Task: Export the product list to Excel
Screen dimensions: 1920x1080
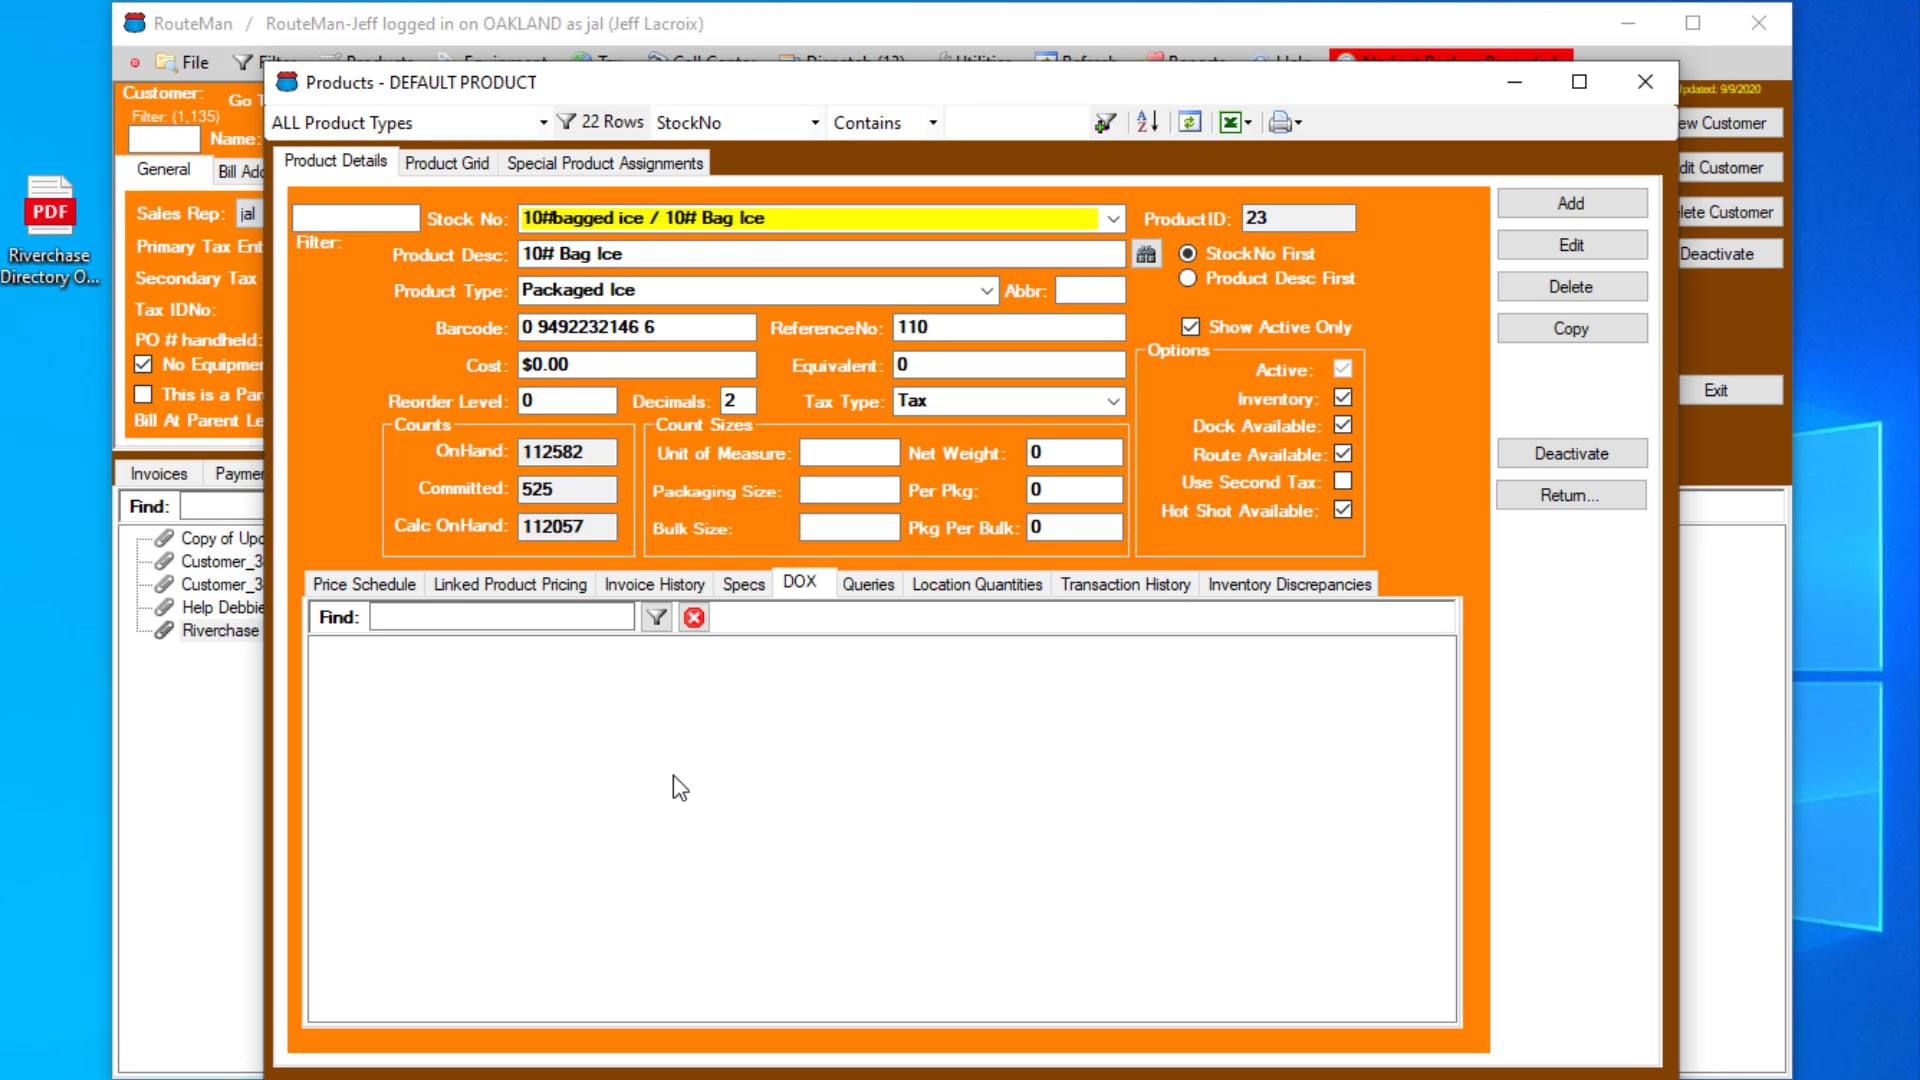Action: tap(1230, 122)
